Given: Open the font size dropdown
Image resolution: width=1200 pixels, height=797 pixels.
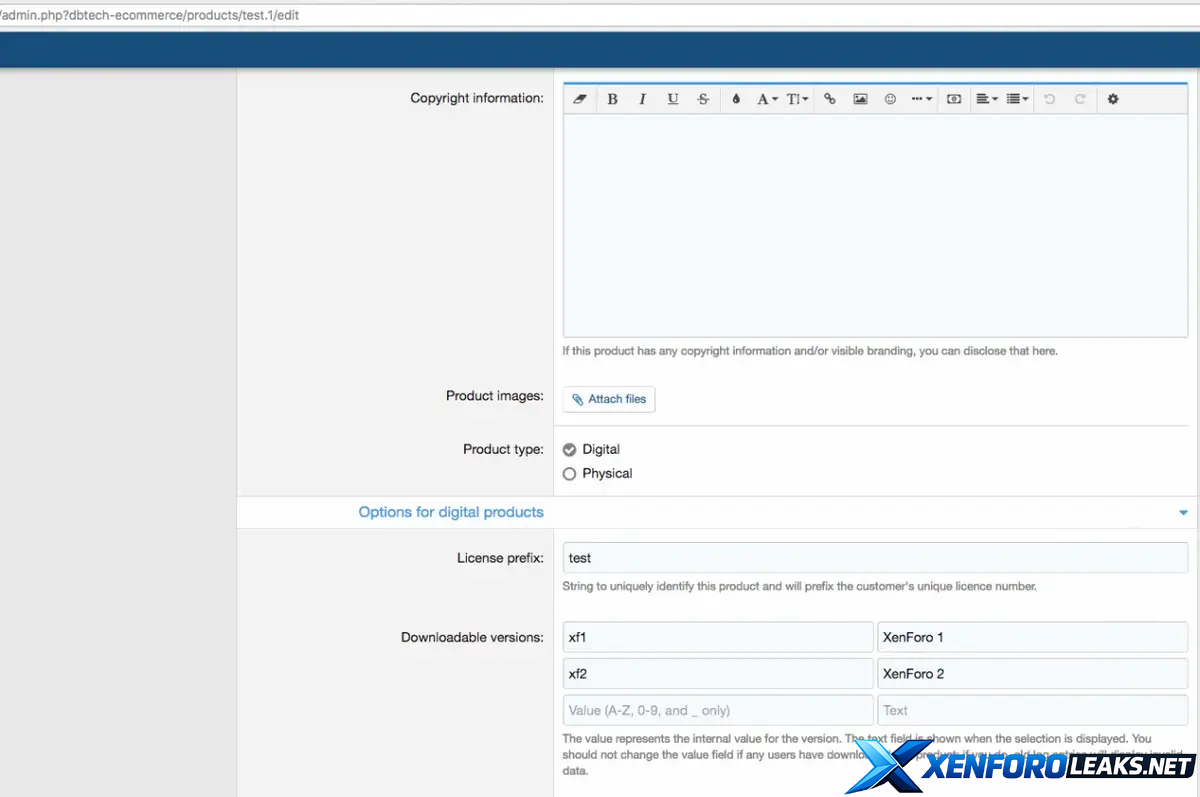Looking at the screenshot, I should (x=797, y=99).
